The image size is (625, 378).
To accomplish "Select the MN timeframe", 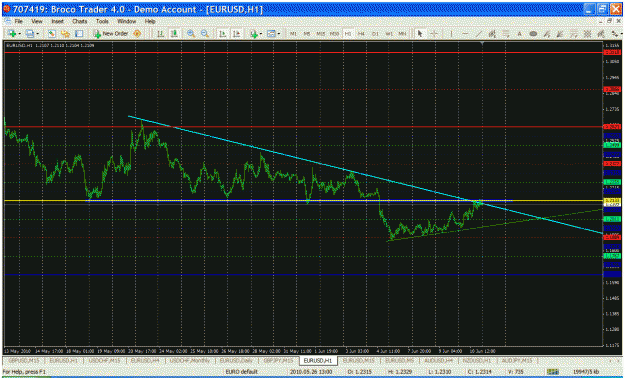I will [403, 34].
